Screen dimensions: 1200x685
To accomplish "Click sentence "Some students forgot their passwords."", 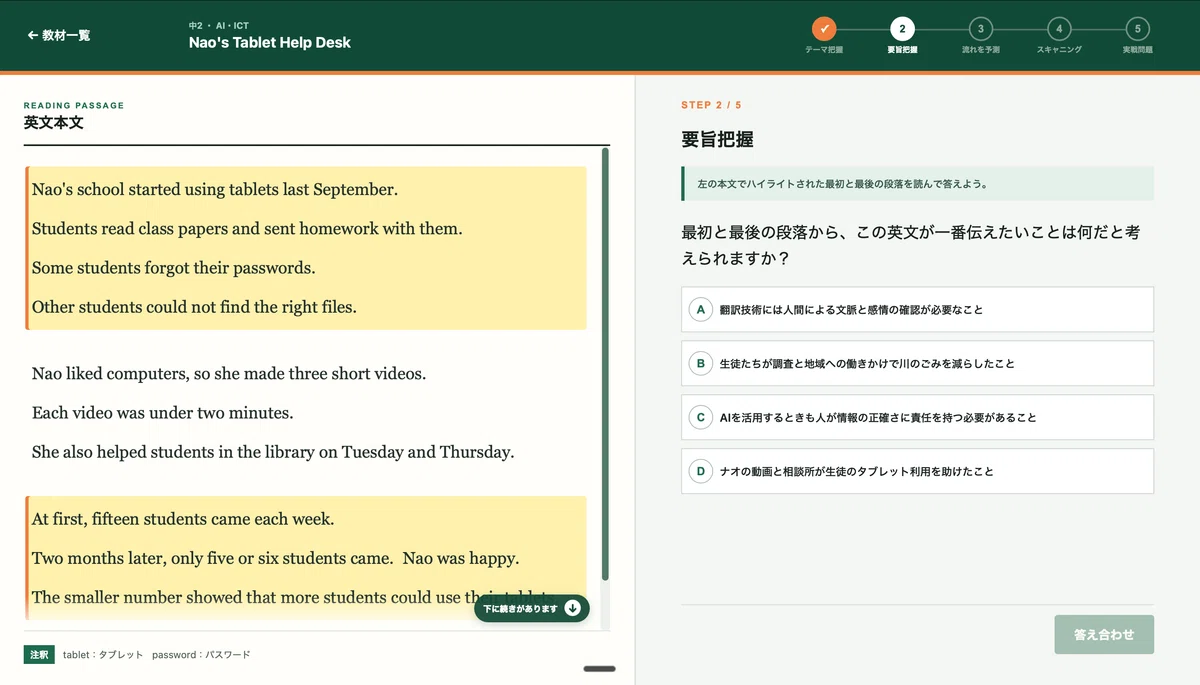I will click(x=174, y=268).
